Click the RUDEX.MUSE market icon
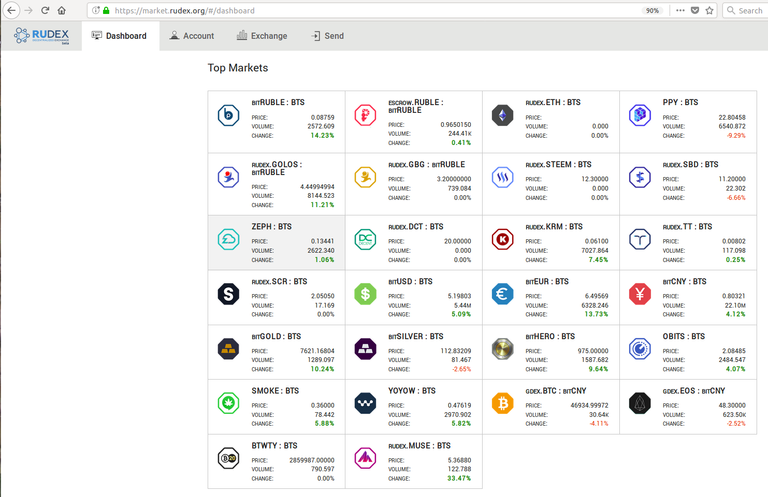 coord(365,458)
